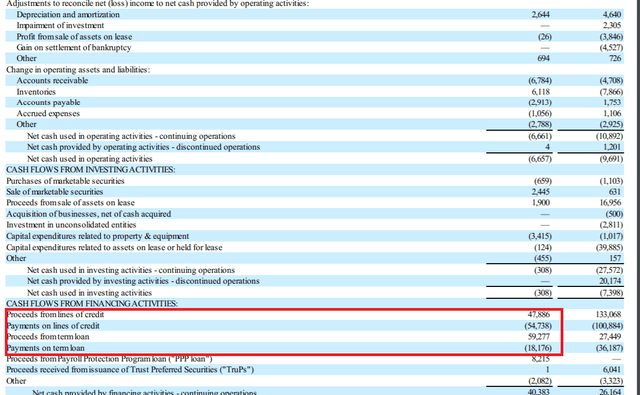The image size is (640, 395).
Task: Select the 'Impairment of investment' label
Action: (x=60, y=26)
